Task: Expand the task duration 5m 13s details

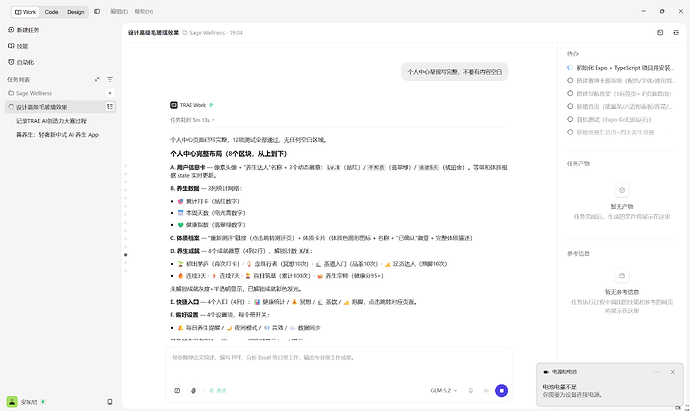Action: point(192,120)
